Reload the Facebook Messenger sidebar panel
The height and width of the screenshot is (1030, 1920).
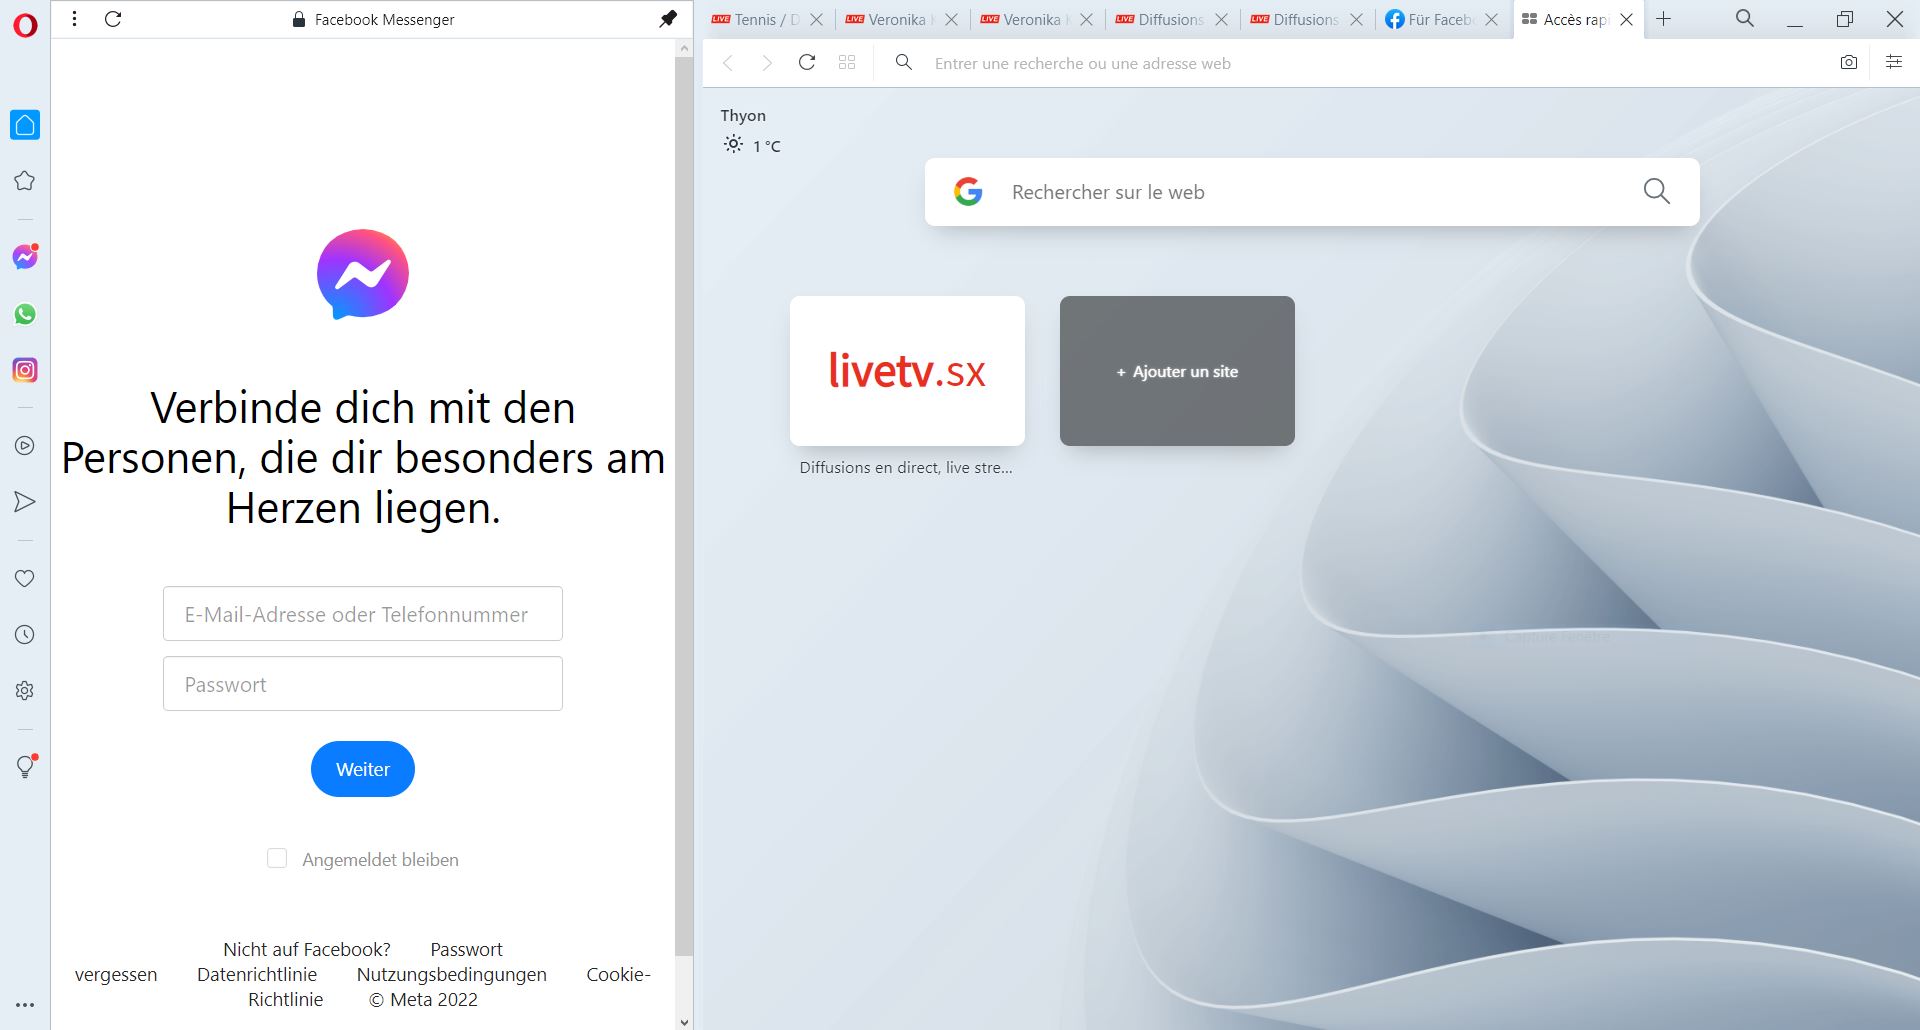pyautogui.click(x=113, y=19)
